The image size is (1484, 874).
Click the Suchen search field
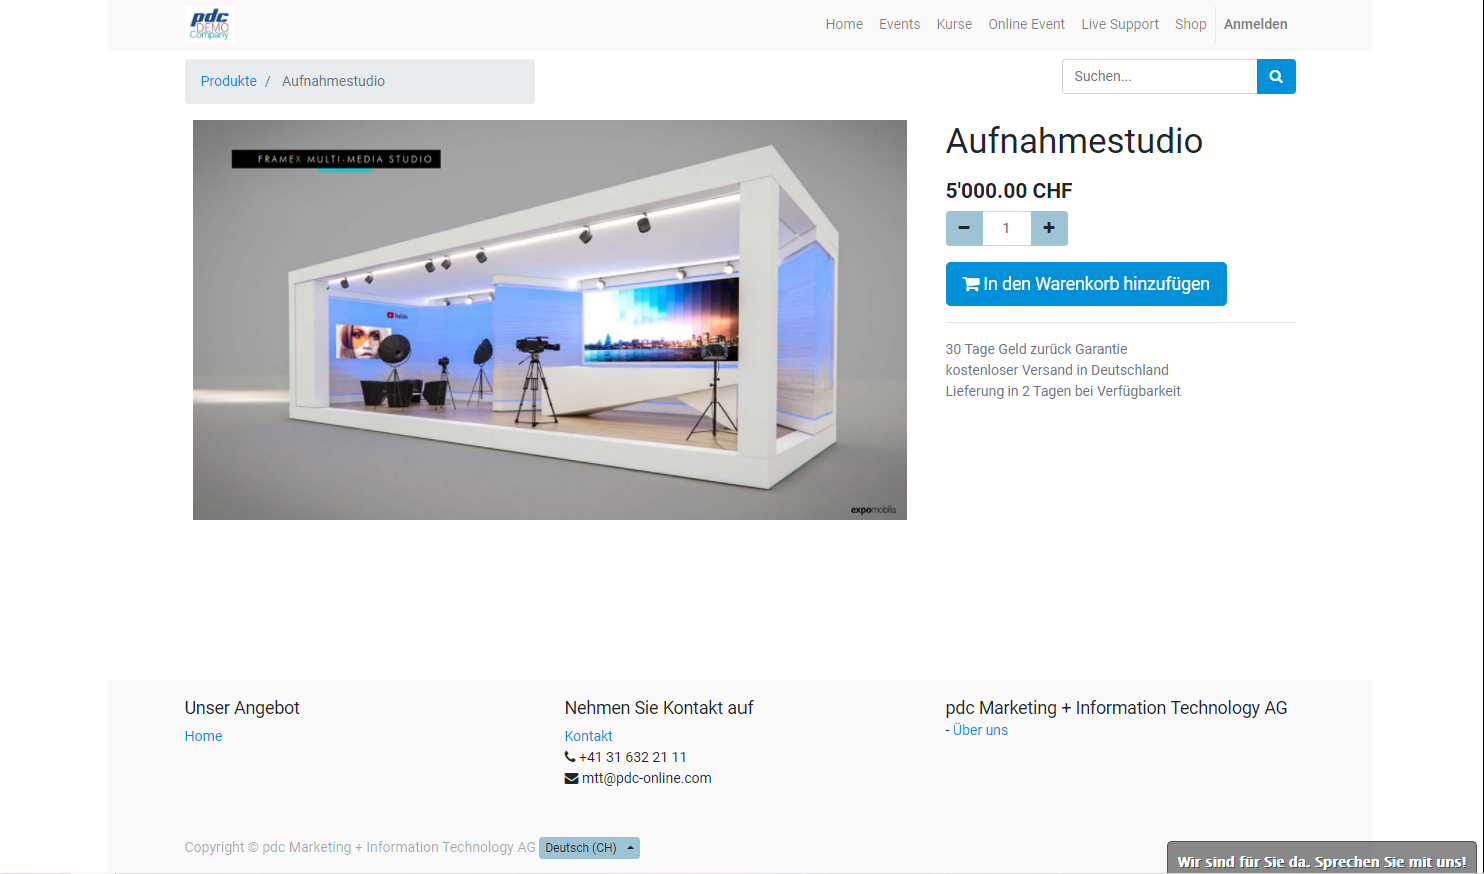pos(1159,76)
